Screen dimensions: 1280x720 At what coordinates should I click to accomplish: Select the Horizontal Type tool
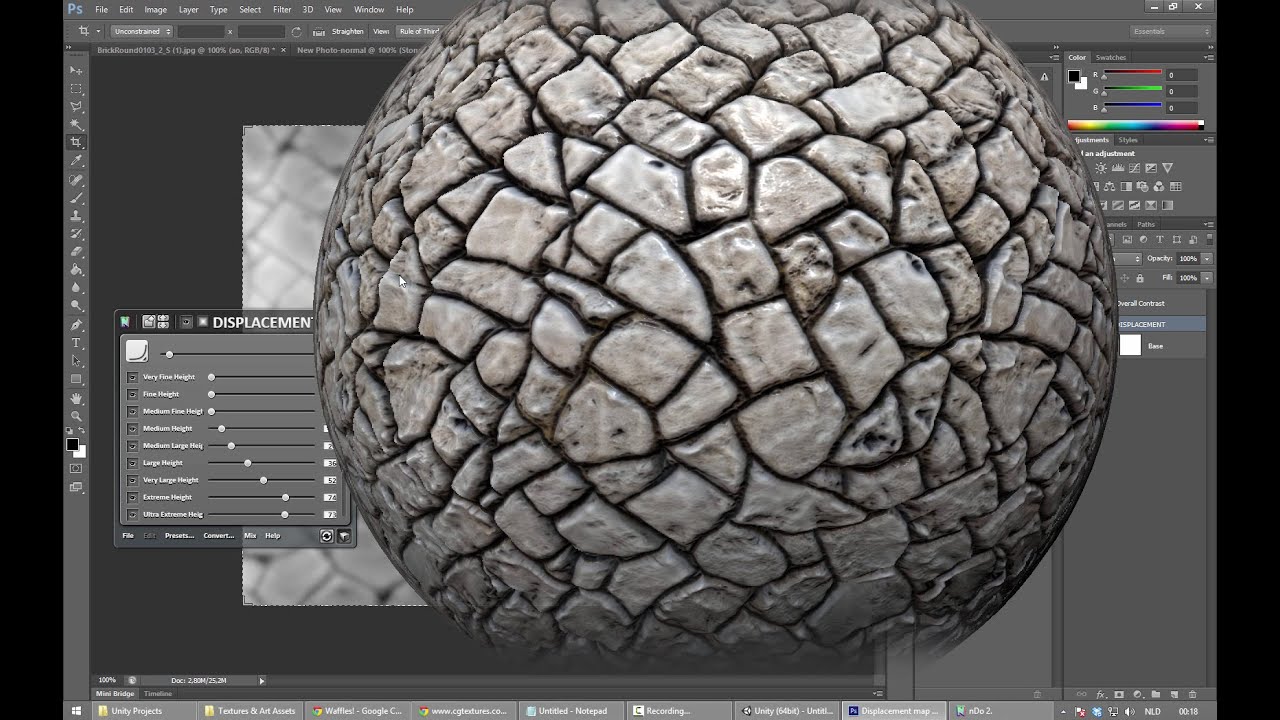tap(76, 343)
